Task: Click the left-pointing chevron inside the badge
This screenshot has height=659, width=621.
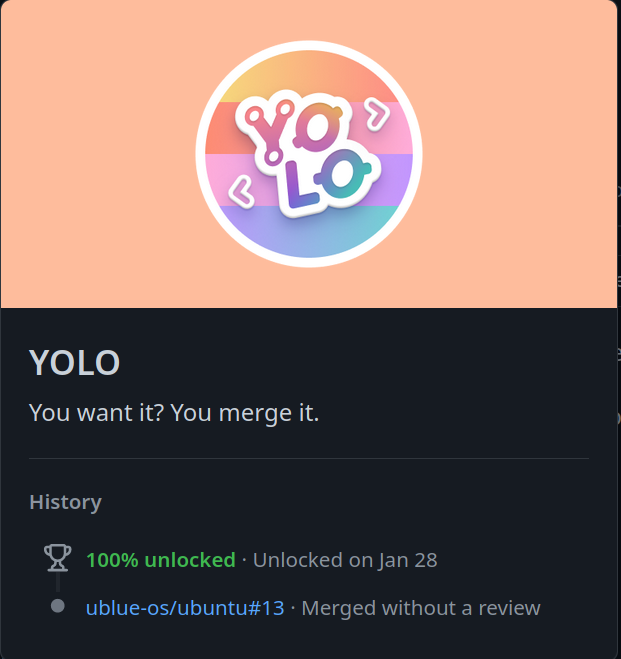Action: click(241, 192)
